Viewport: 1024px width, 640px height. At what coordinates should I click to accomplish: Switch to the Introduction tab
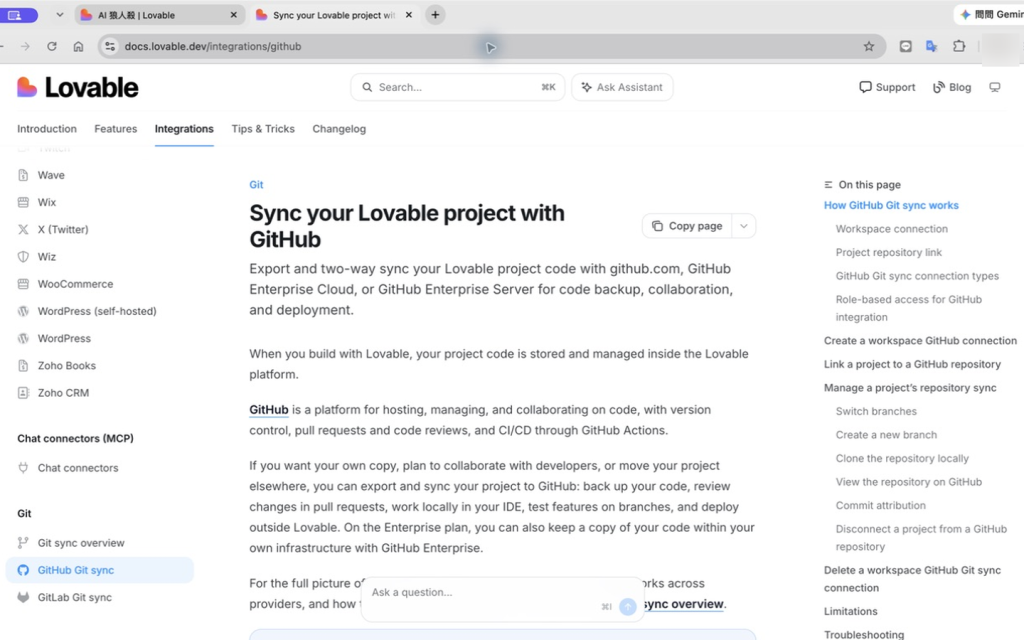tap(47, 129)
